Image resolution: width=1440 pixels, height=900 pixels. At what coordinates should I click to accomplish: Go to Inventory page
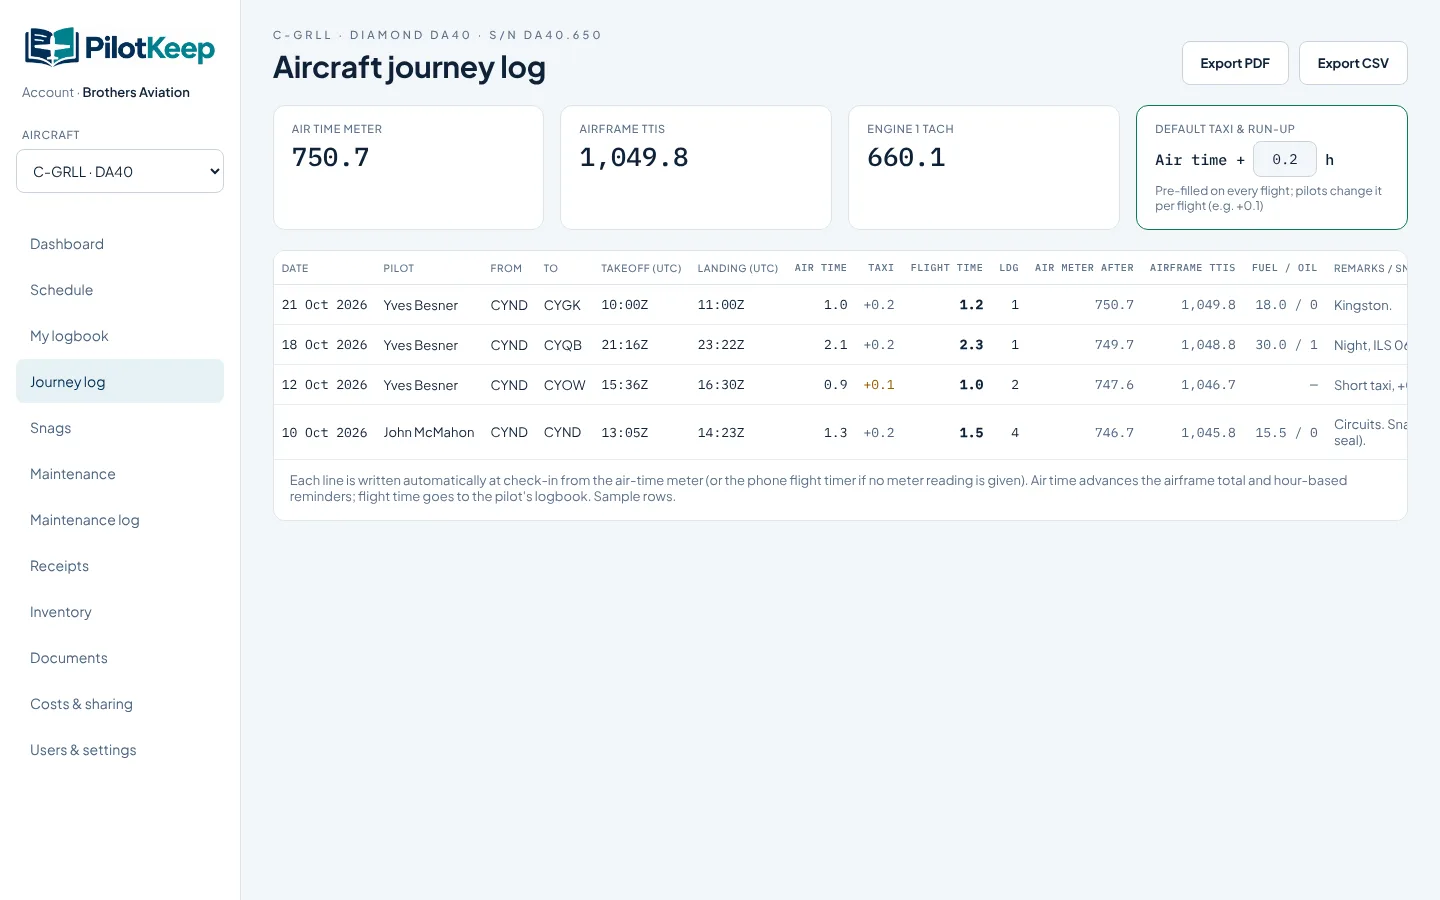(120, 612)
